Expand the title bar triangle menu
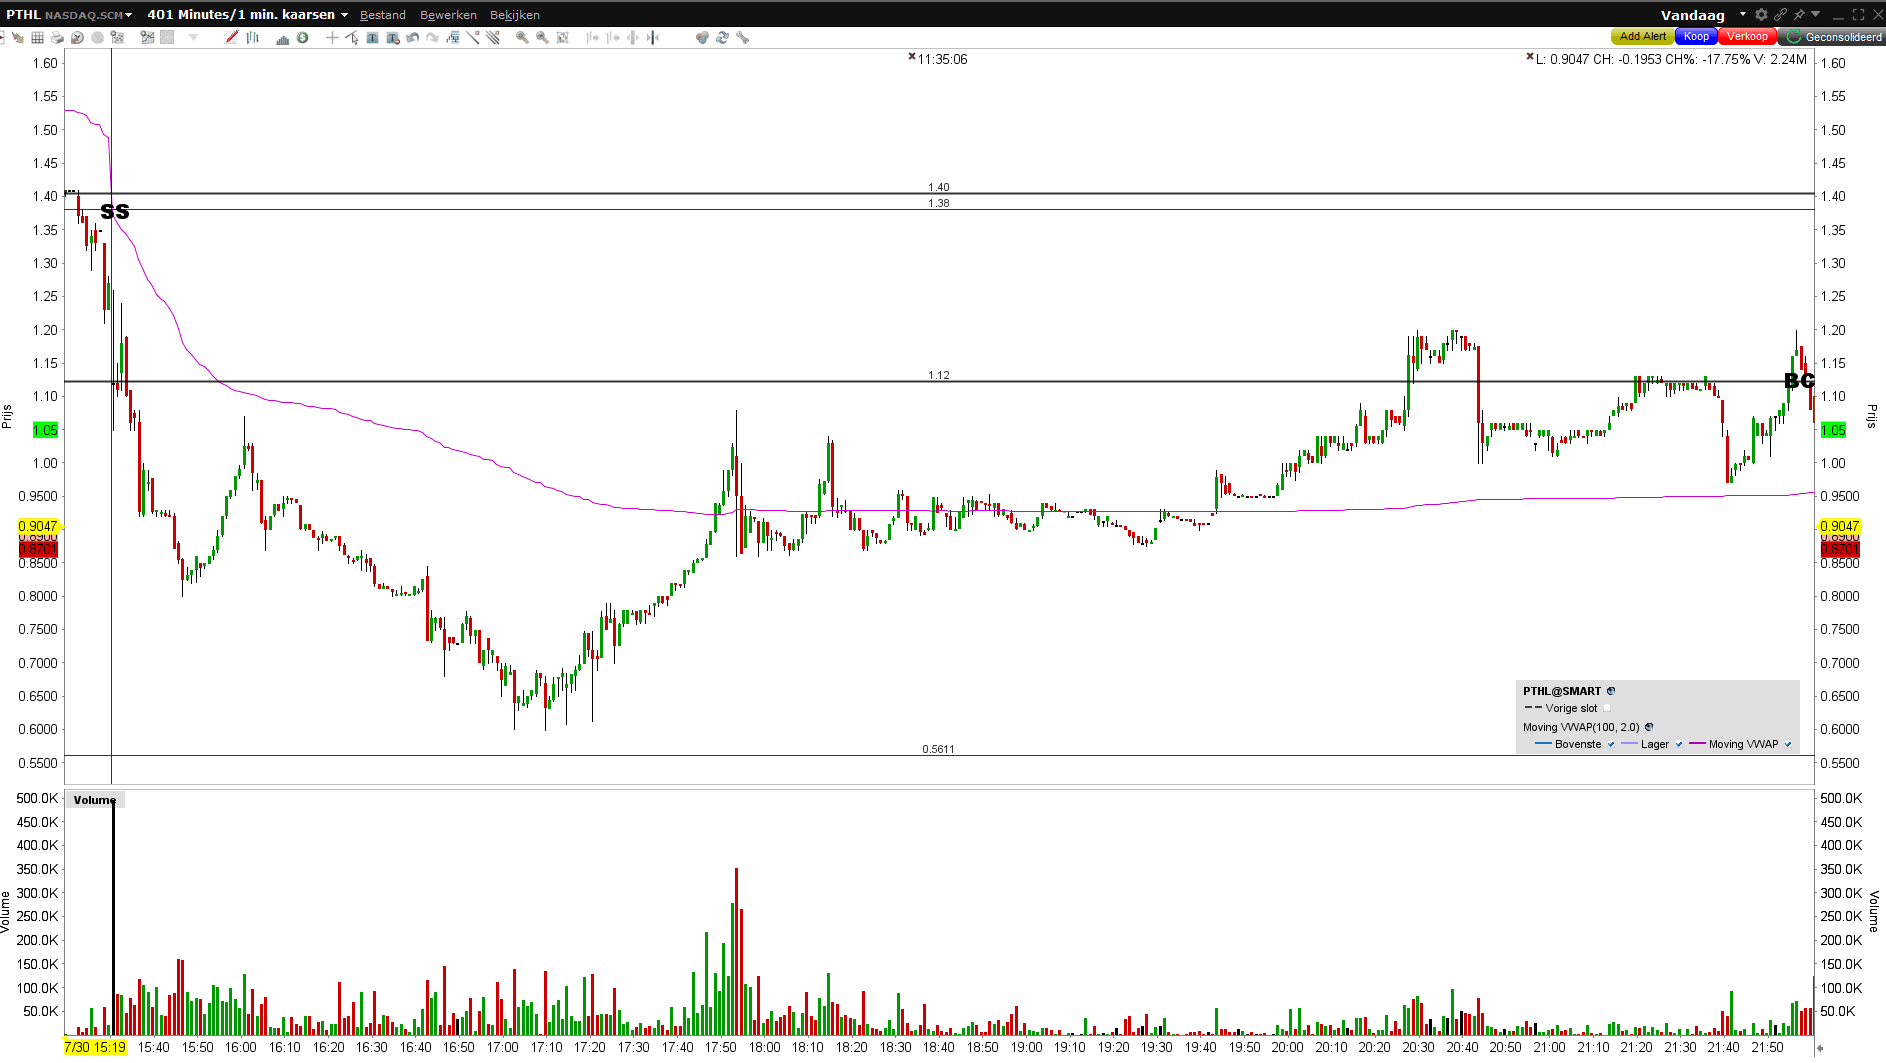This screenshot has height=1063, width=1886. (1816, 14)
